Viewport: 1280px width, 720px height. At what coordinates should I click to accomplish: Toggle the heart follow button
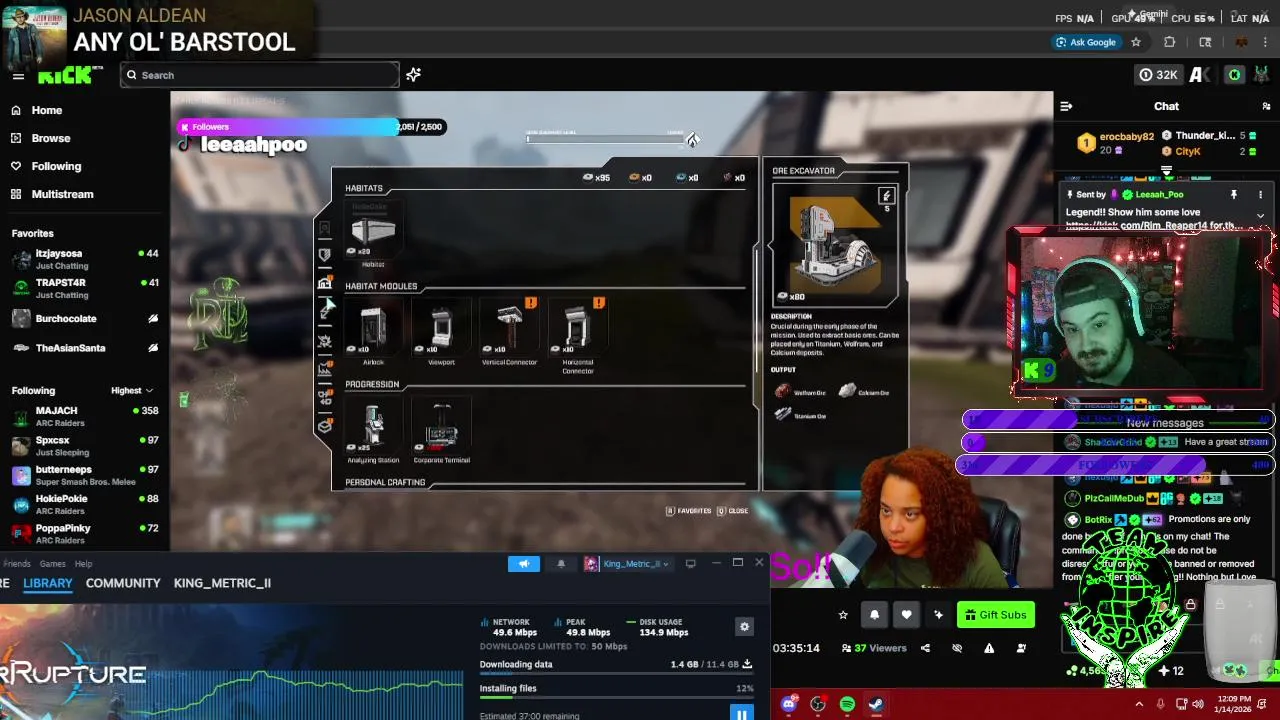coord(907,615)
